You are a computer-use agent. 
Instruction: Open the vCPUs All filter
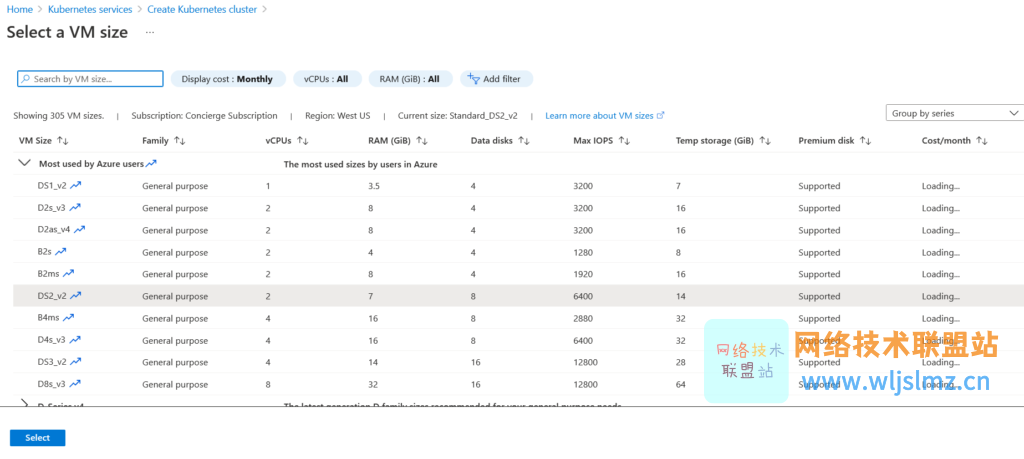pyautogui.click(x=327, y=79)
